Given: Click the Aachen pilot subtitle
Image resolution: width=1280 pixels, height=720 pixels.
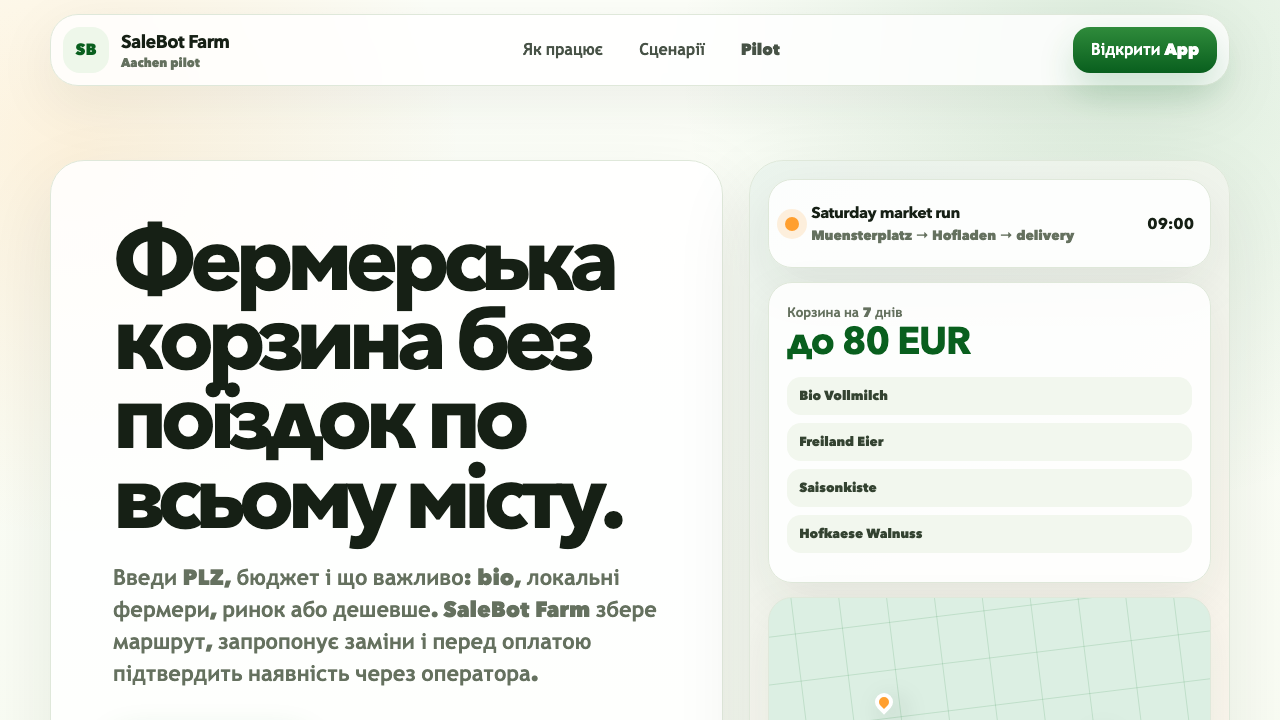Looking at the screenshot, I should point(160,63).
